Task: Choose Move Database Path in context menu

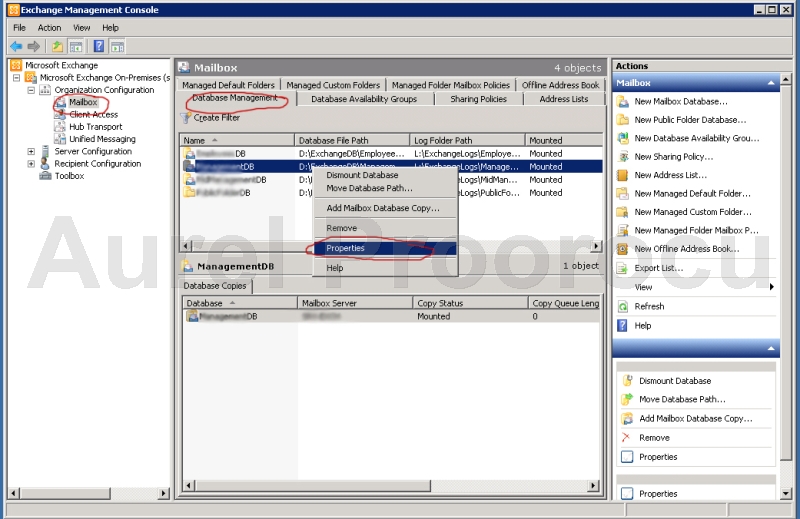Action: coord(385,188)
